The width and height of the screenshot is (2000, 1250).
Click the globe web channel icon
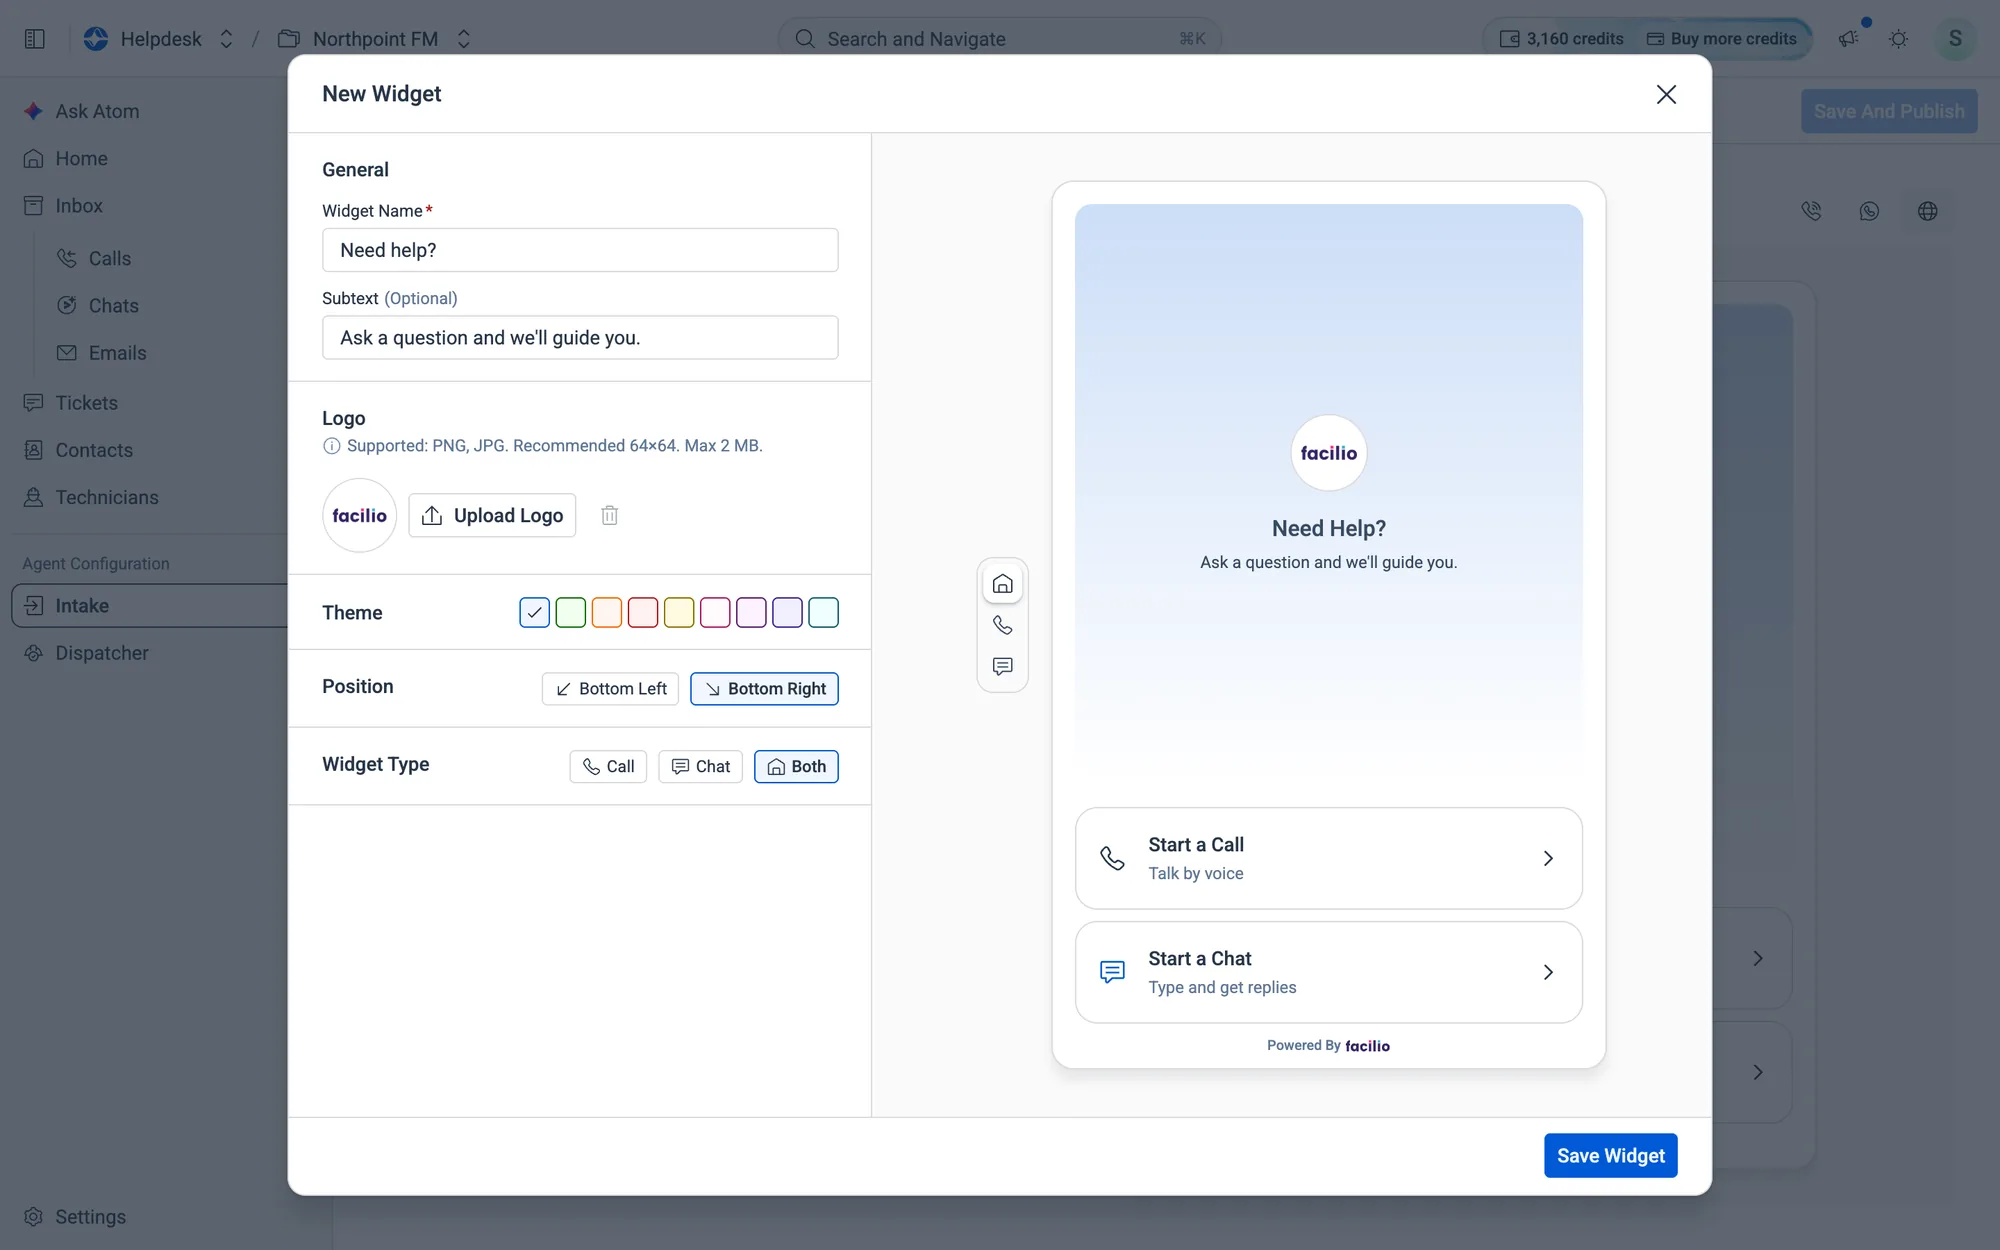pos(1928,211)
